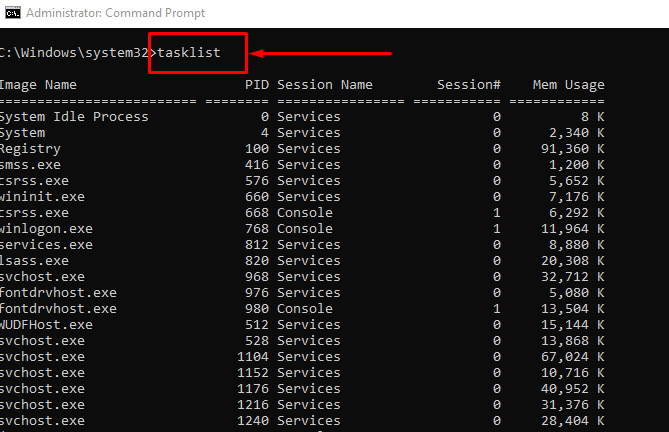This screenshot has width=669, height=432.
Task: Click the 'Session#' column header
Action: (468, 85)
